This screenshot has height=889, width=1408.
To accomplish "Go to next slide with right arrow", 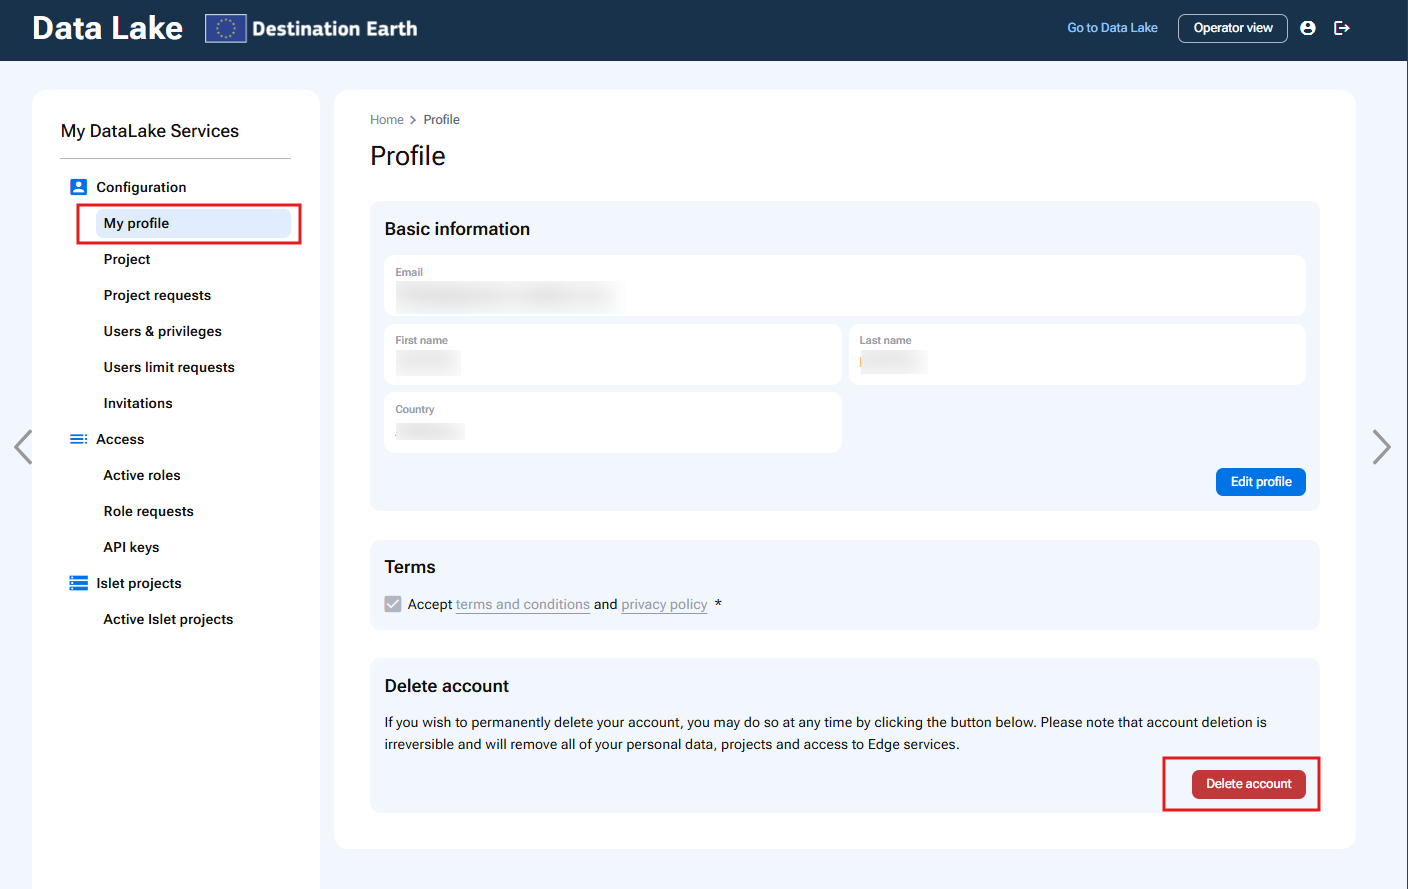I will click(1382, 447).
